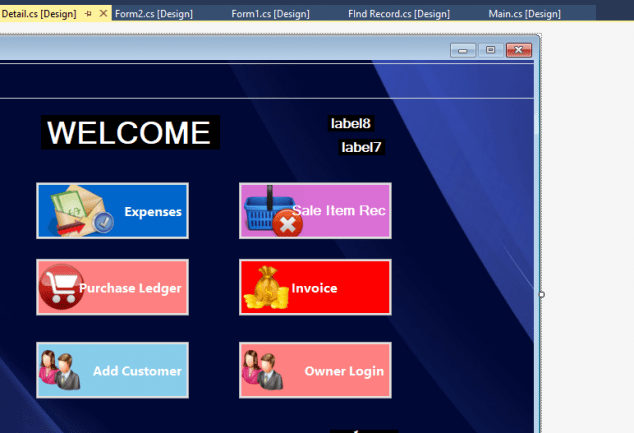This screenshot has width=634, height=433.
Task: Click the Owner Login button
Action: pos(315,370)
